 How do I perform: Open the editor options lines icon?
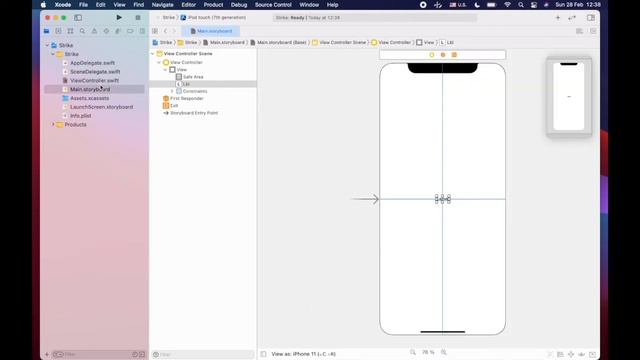tap(579, 31)
